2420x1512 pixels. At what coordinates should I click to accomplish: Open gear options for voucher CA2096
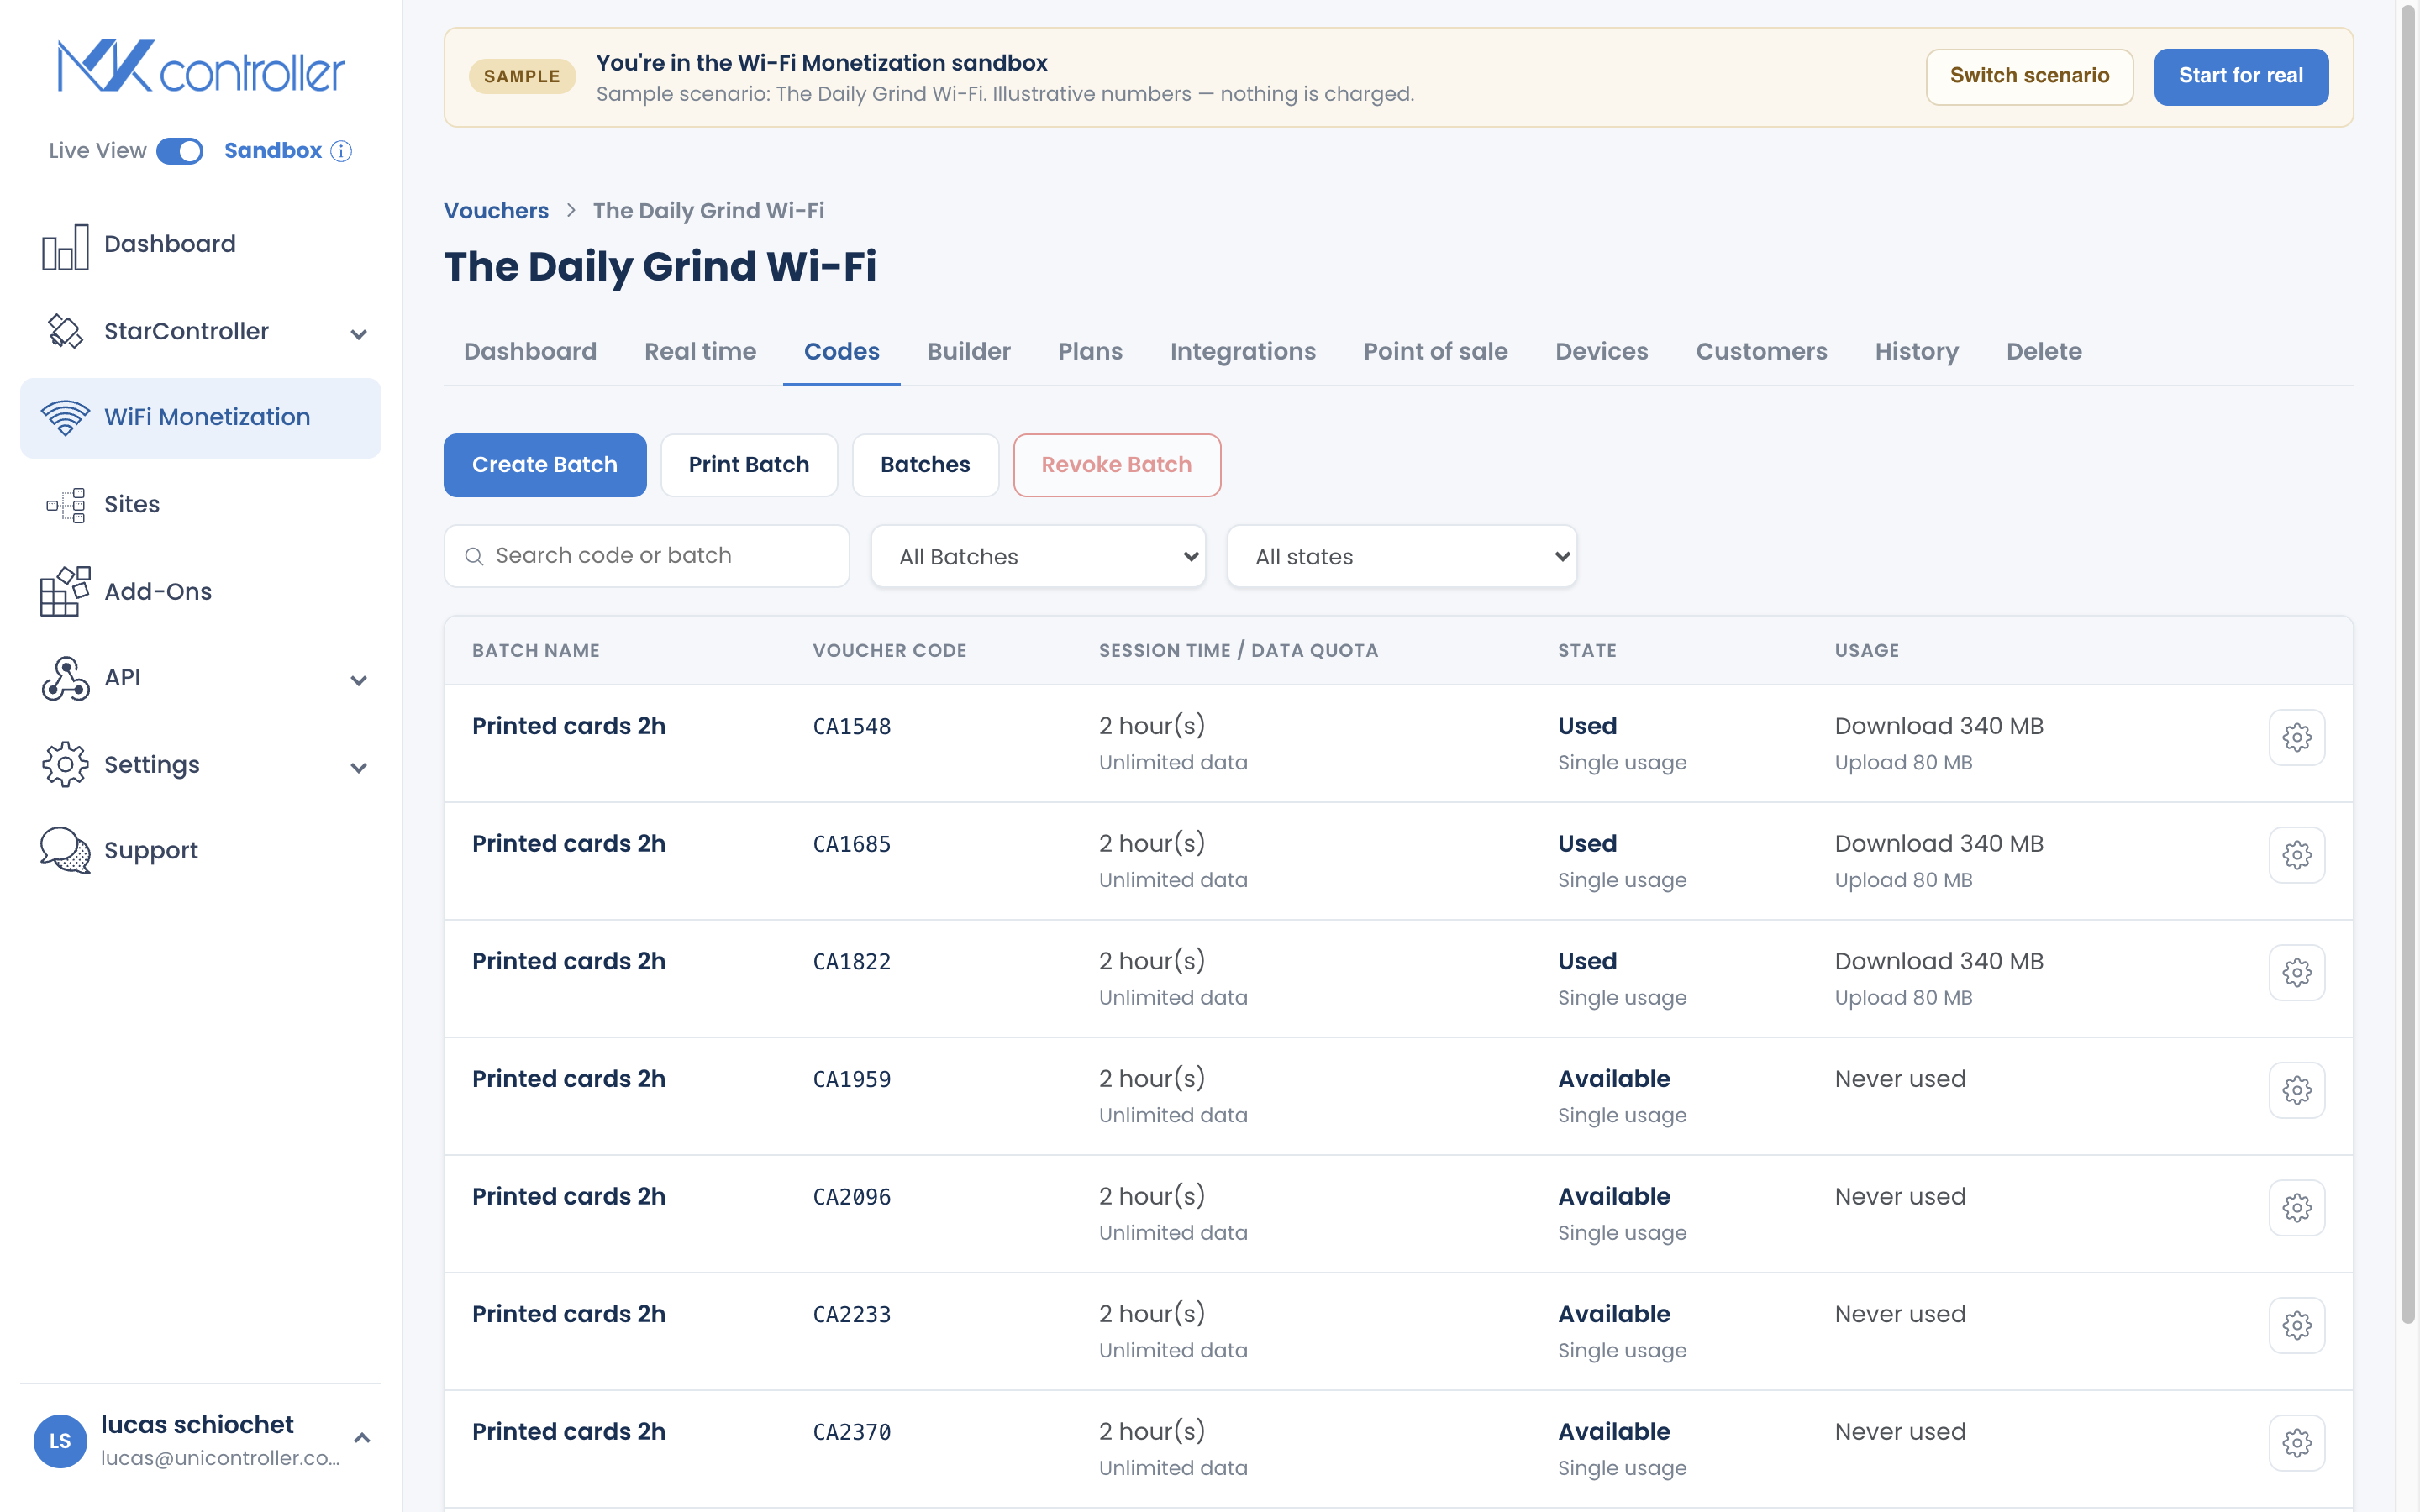(x=2296, y=1208)
